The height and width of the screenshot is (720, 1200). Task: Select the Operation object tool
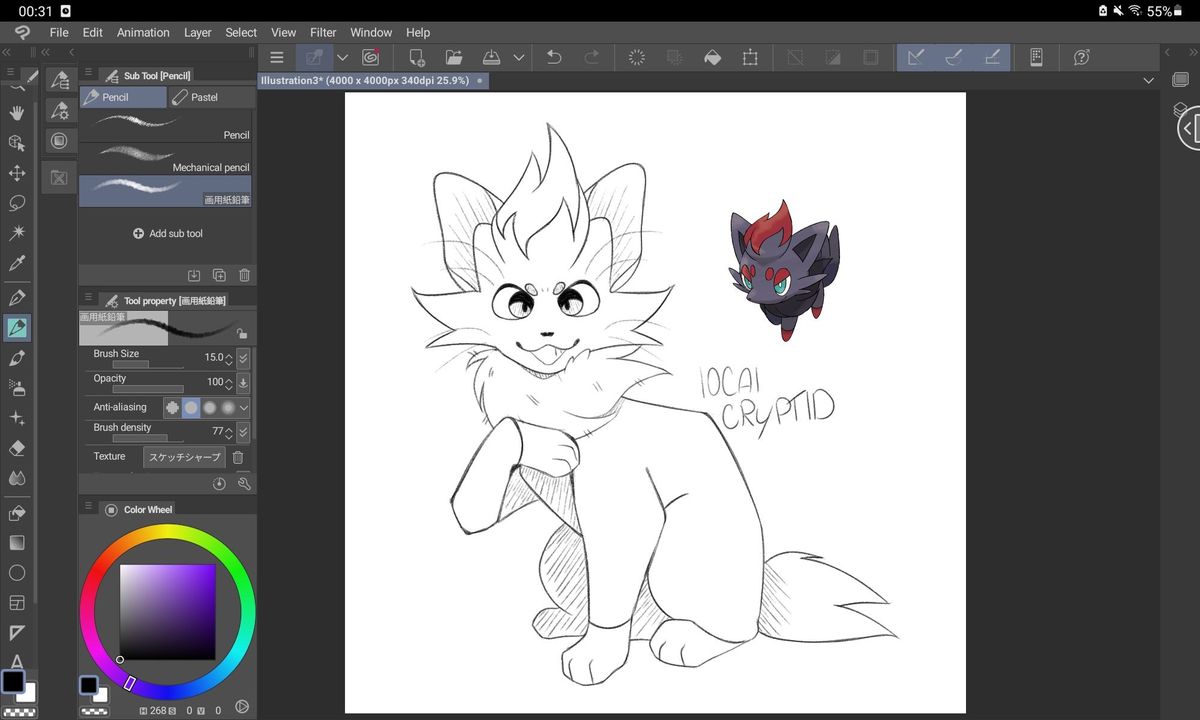tap(17, 143)
